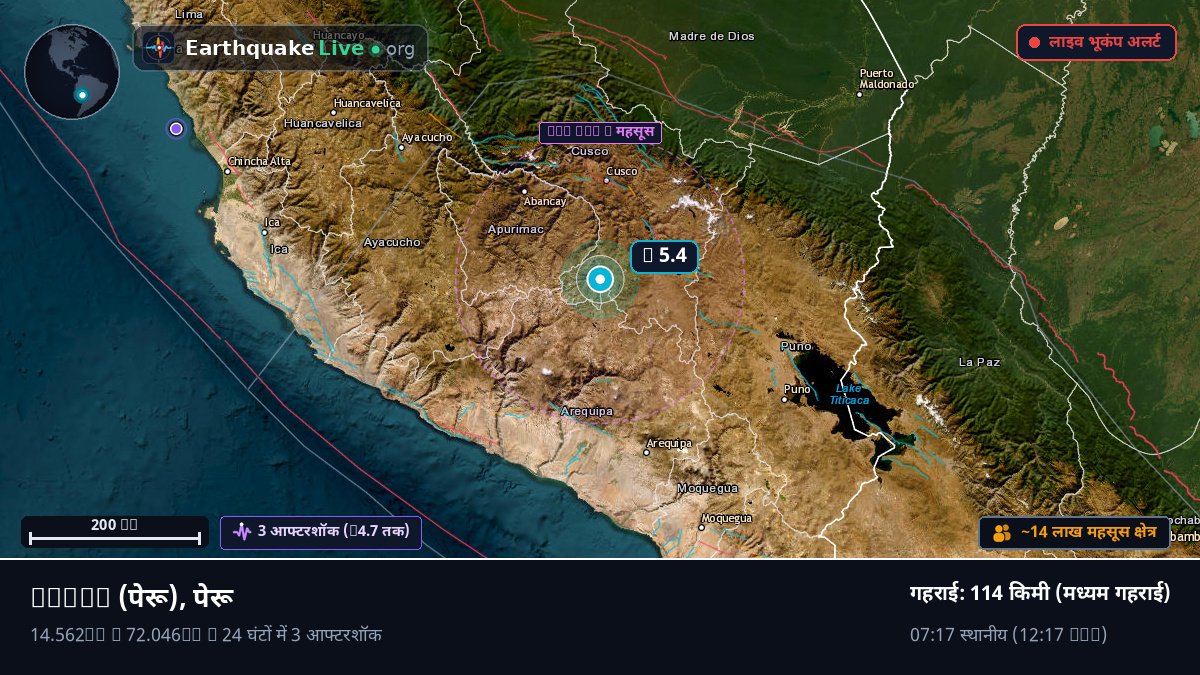Click the 5.4 magnitude label
The width and height of the screenshot is (1200, 675).
click(664, 256)
